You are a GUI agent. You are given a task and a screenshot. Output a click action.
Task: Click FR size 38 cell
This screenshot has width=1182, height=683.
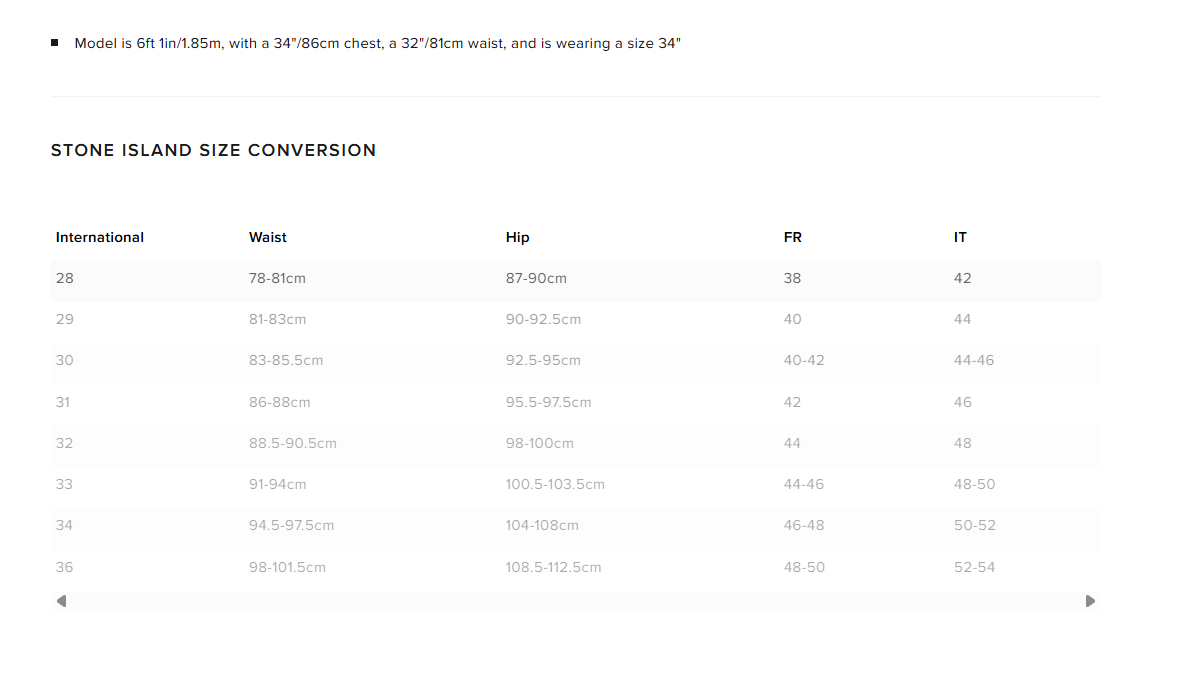[x=792, y=278]
